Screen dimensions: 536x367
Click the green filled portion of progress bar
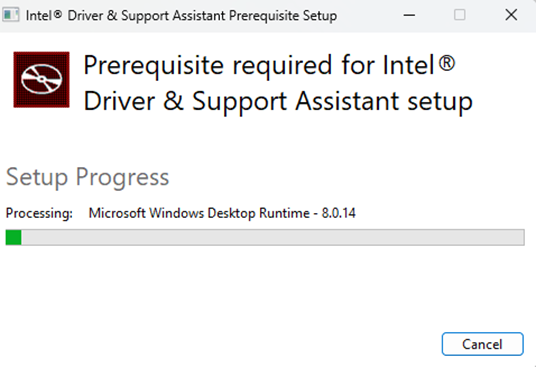coord(14,237)
